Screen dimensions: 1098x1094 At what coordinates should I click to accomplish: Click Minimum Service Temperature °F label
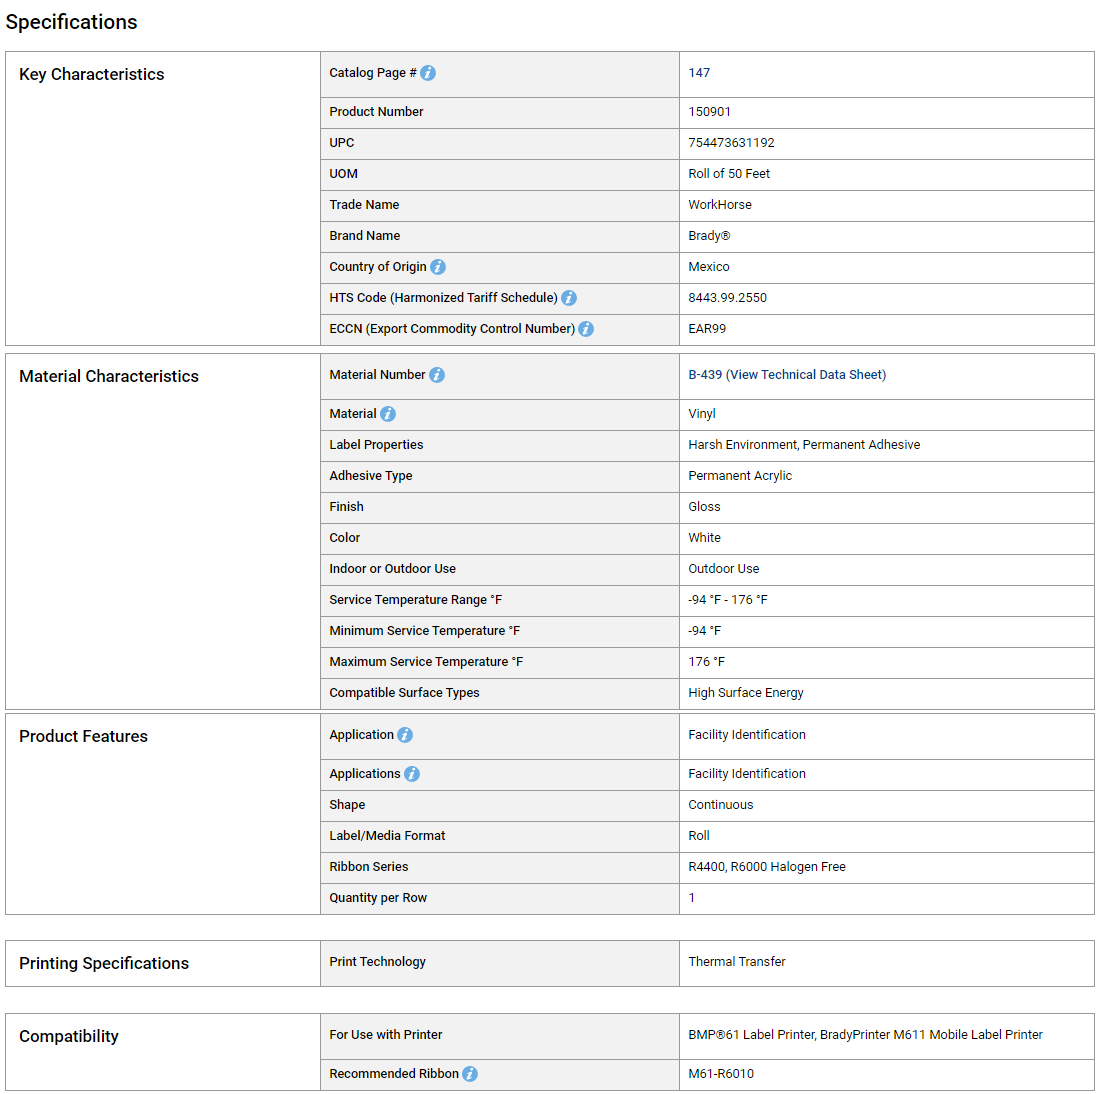[x=424, y=631]
